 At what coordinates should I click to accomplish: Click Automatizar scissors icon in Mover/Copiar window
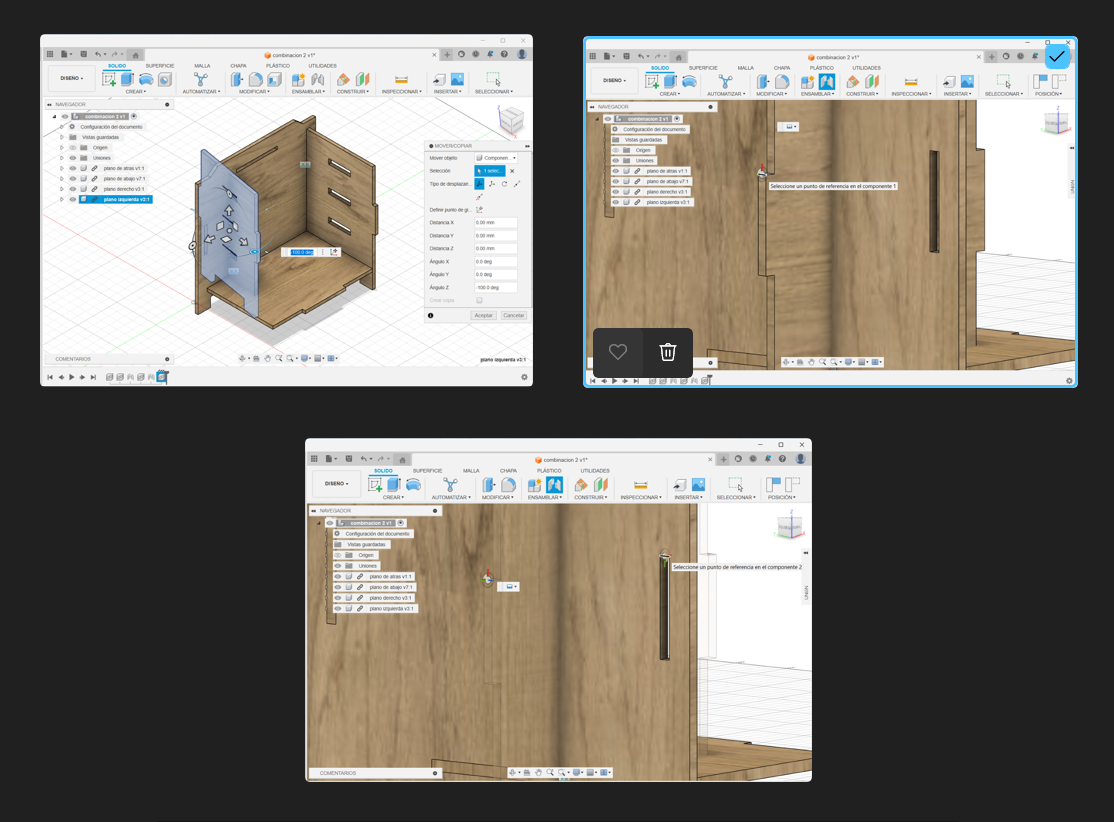201,80
